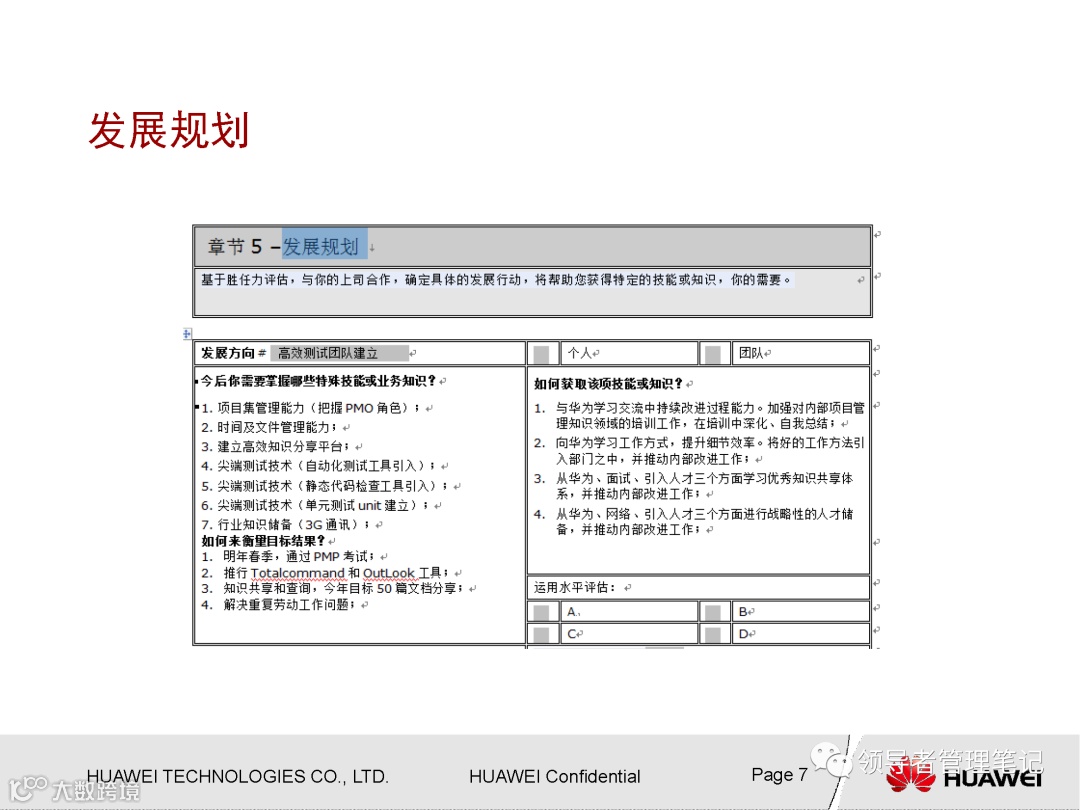
Task: Expand the 章节 5 发展规划 section header
Action: point(530,246)
